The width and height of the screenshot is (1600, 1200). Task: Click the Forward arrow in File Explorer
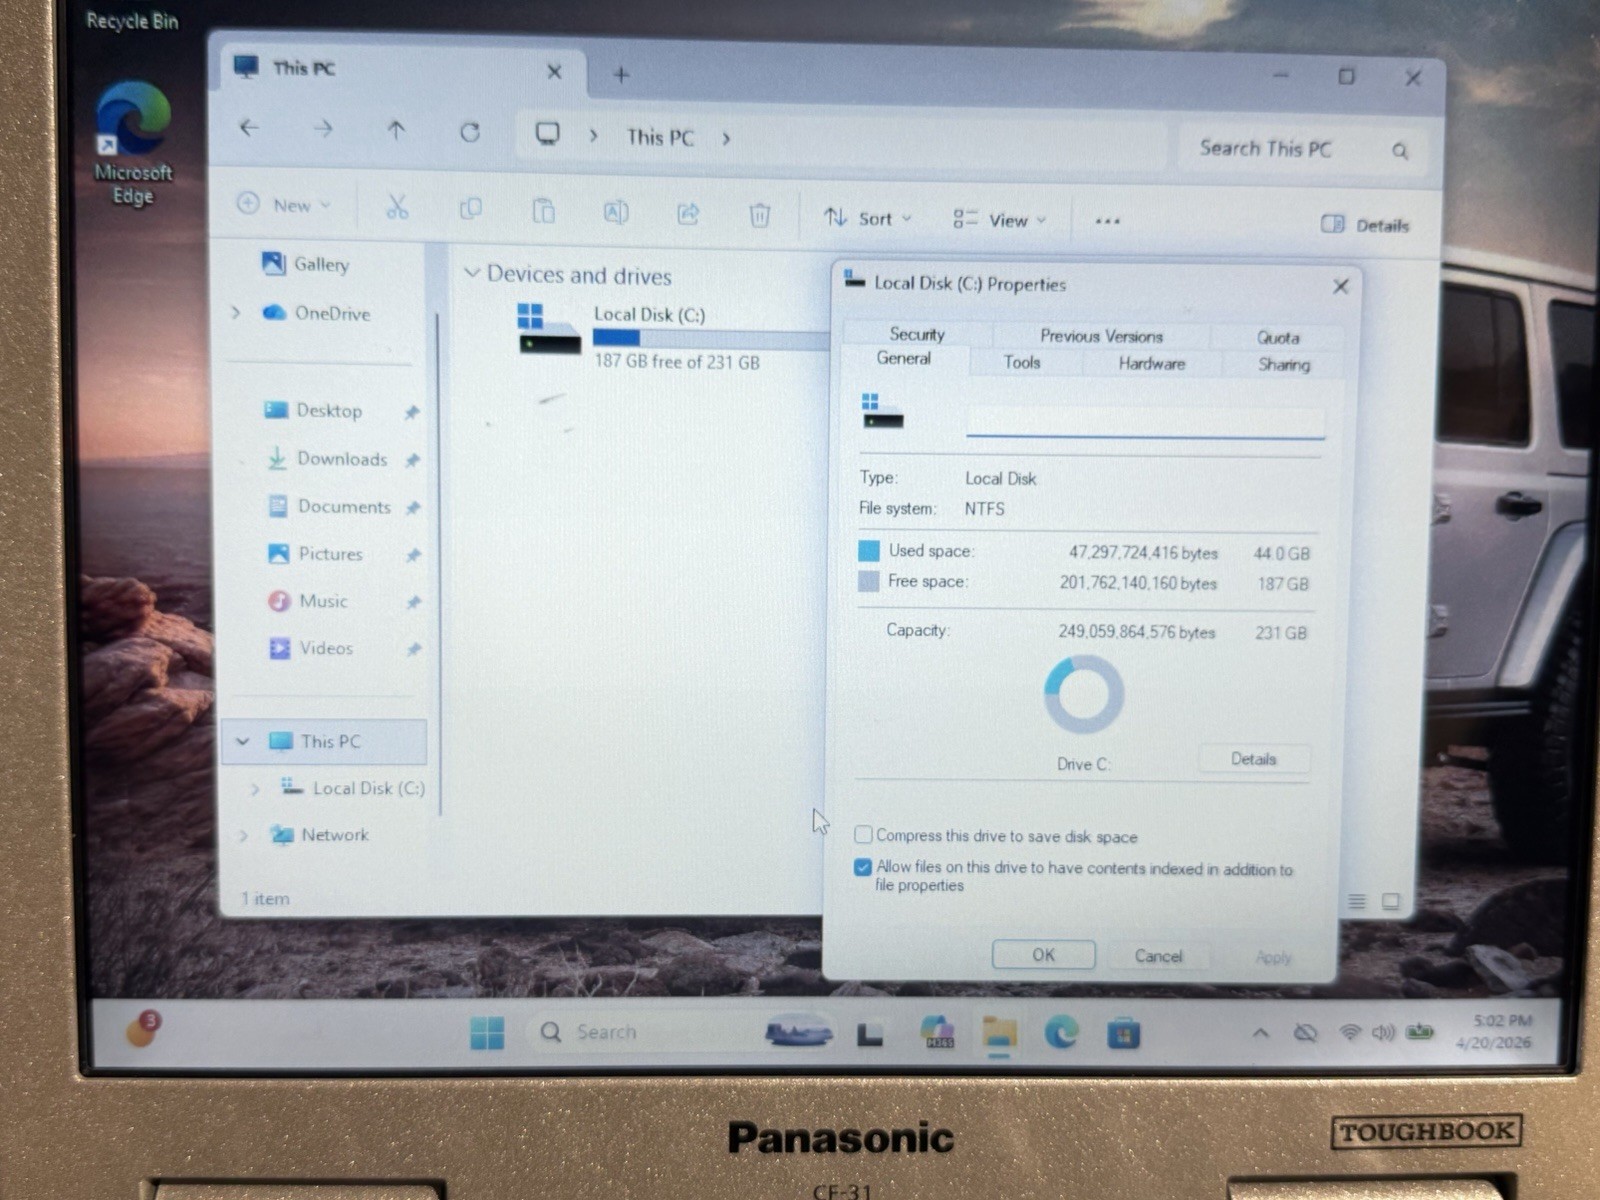coord(323,129)
